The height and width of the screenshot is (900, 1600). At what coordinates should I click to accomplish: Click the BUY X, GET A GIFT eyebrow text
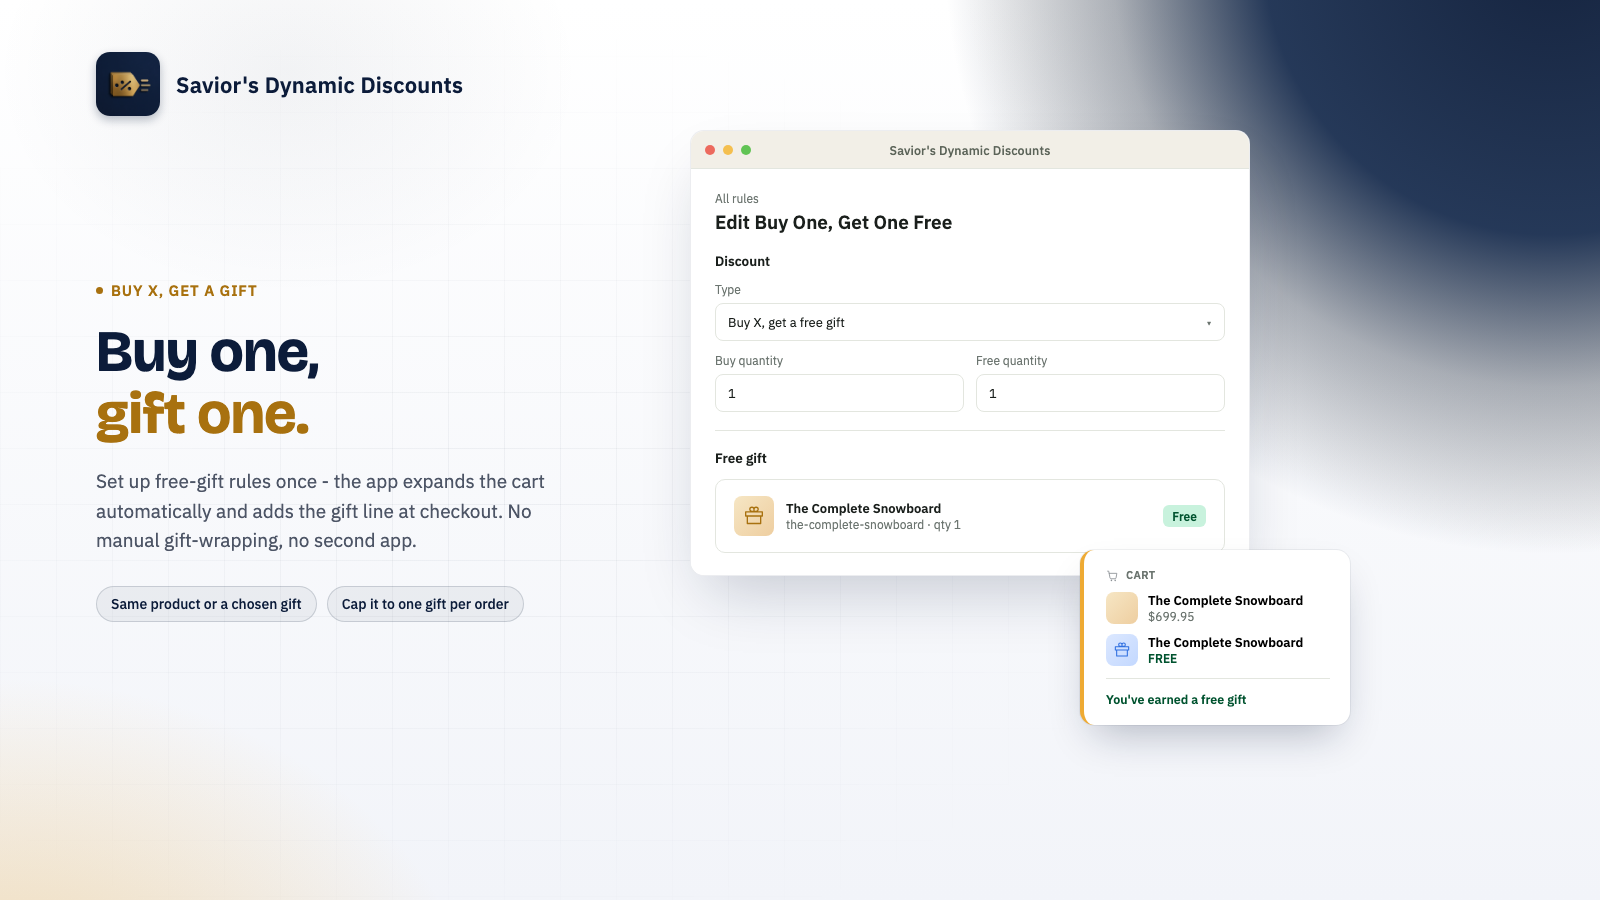coord(184,291)
